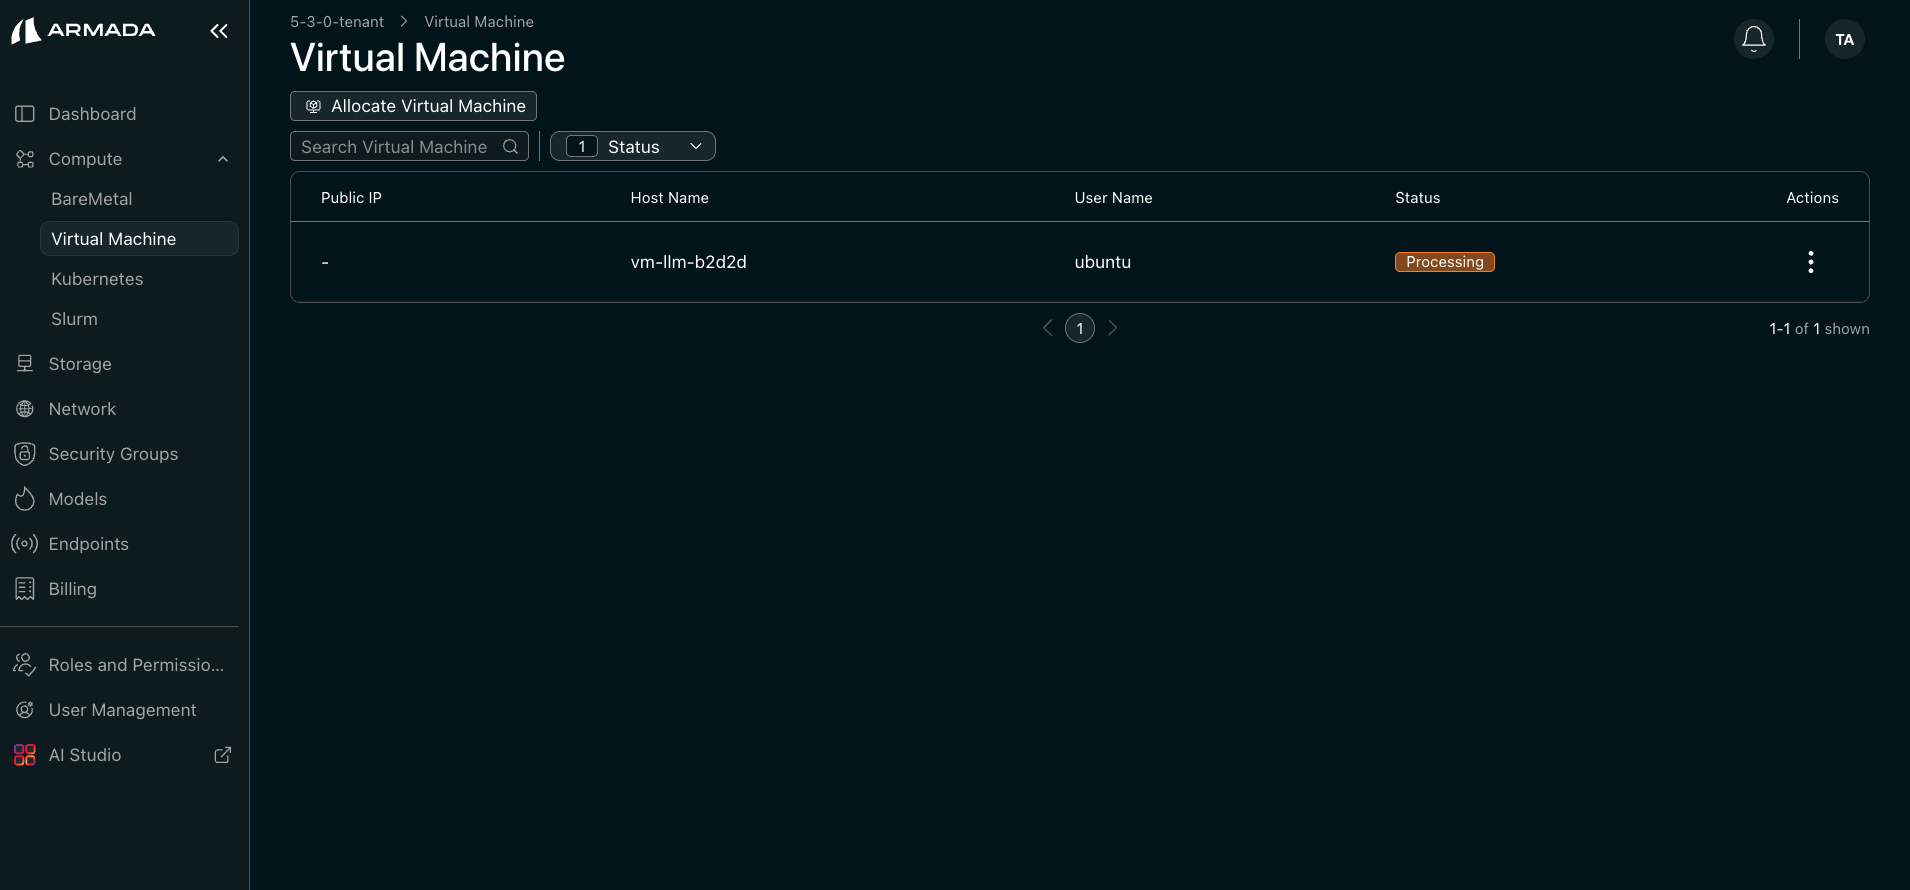Image resolution: width=1910 pixels, height=890 pixels.
Task: Open AI Studio external link icon
Action: [x=223, y=755]
